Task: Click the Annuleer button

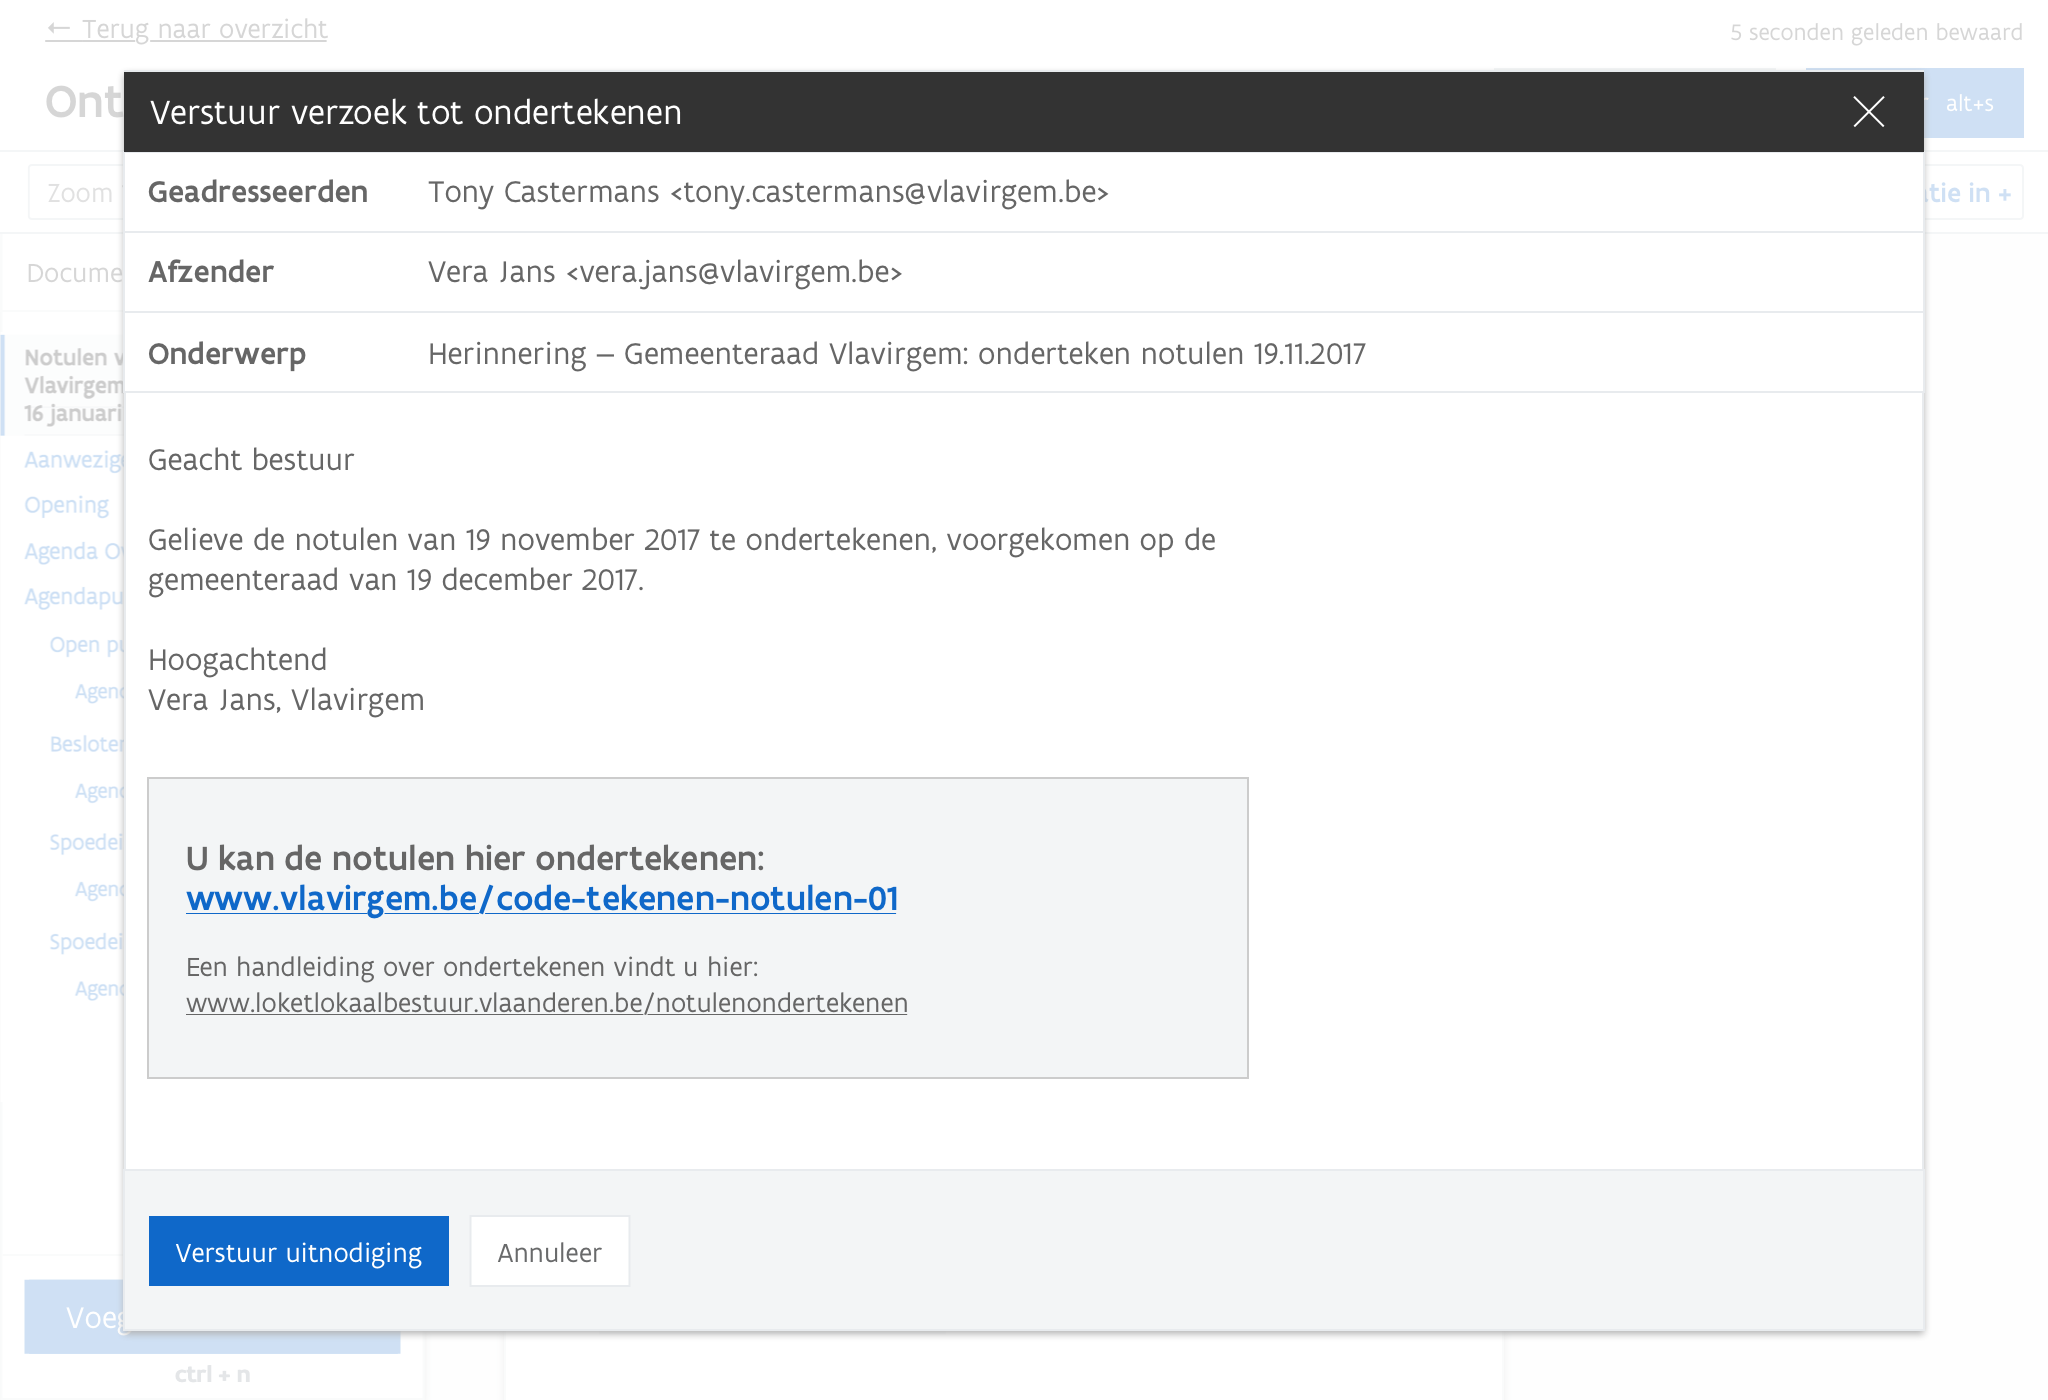Action: 549,1252
